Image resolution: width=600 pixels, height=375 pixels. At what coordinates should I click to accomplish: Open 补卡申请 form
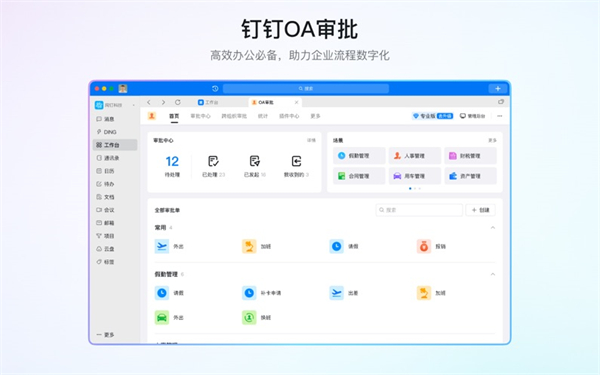point(262,293)
